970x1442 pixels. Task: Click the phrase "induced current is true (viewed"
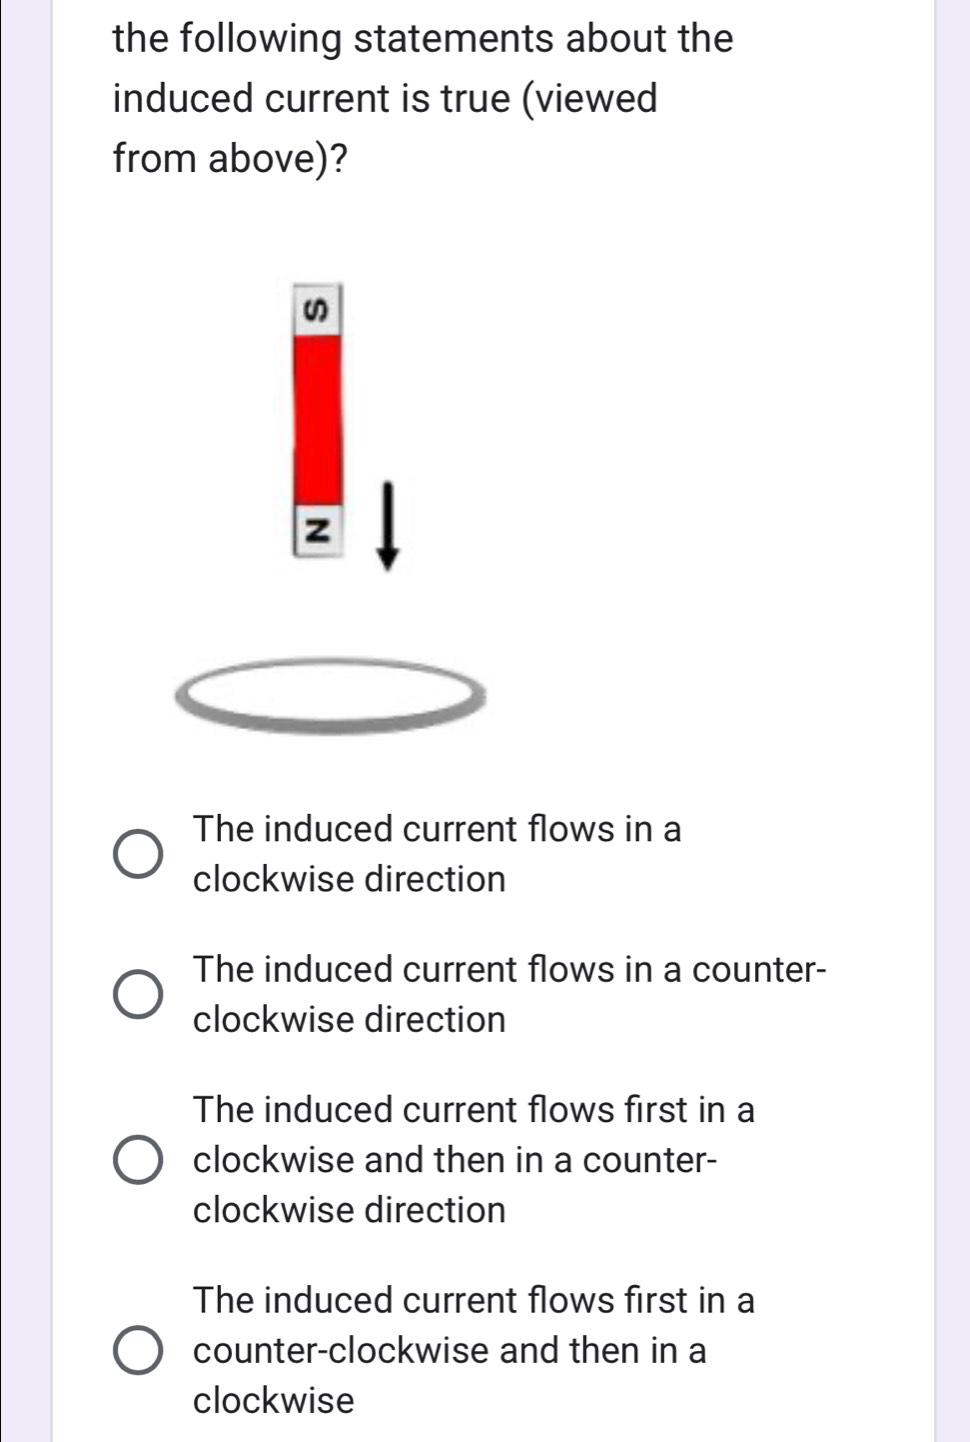[385, 98]
